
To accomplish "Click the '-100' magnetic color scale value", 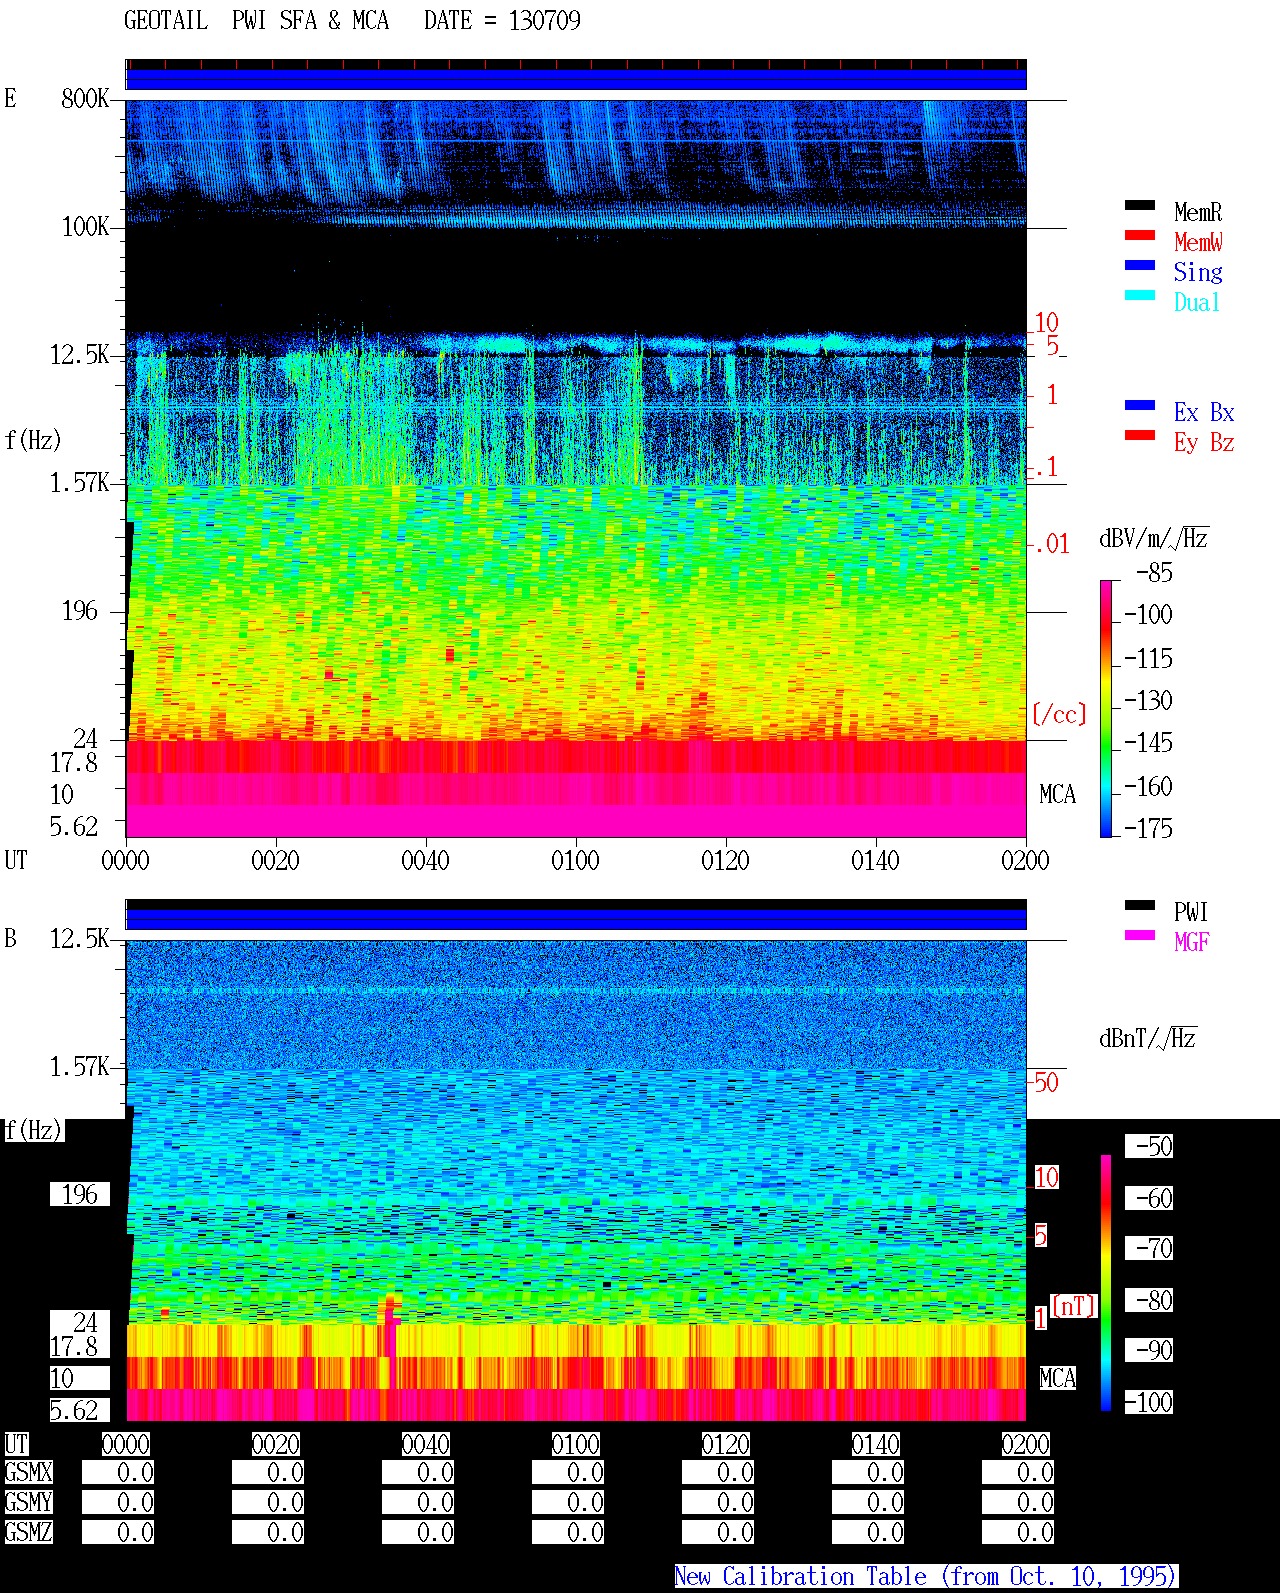I will 1149,1402.
